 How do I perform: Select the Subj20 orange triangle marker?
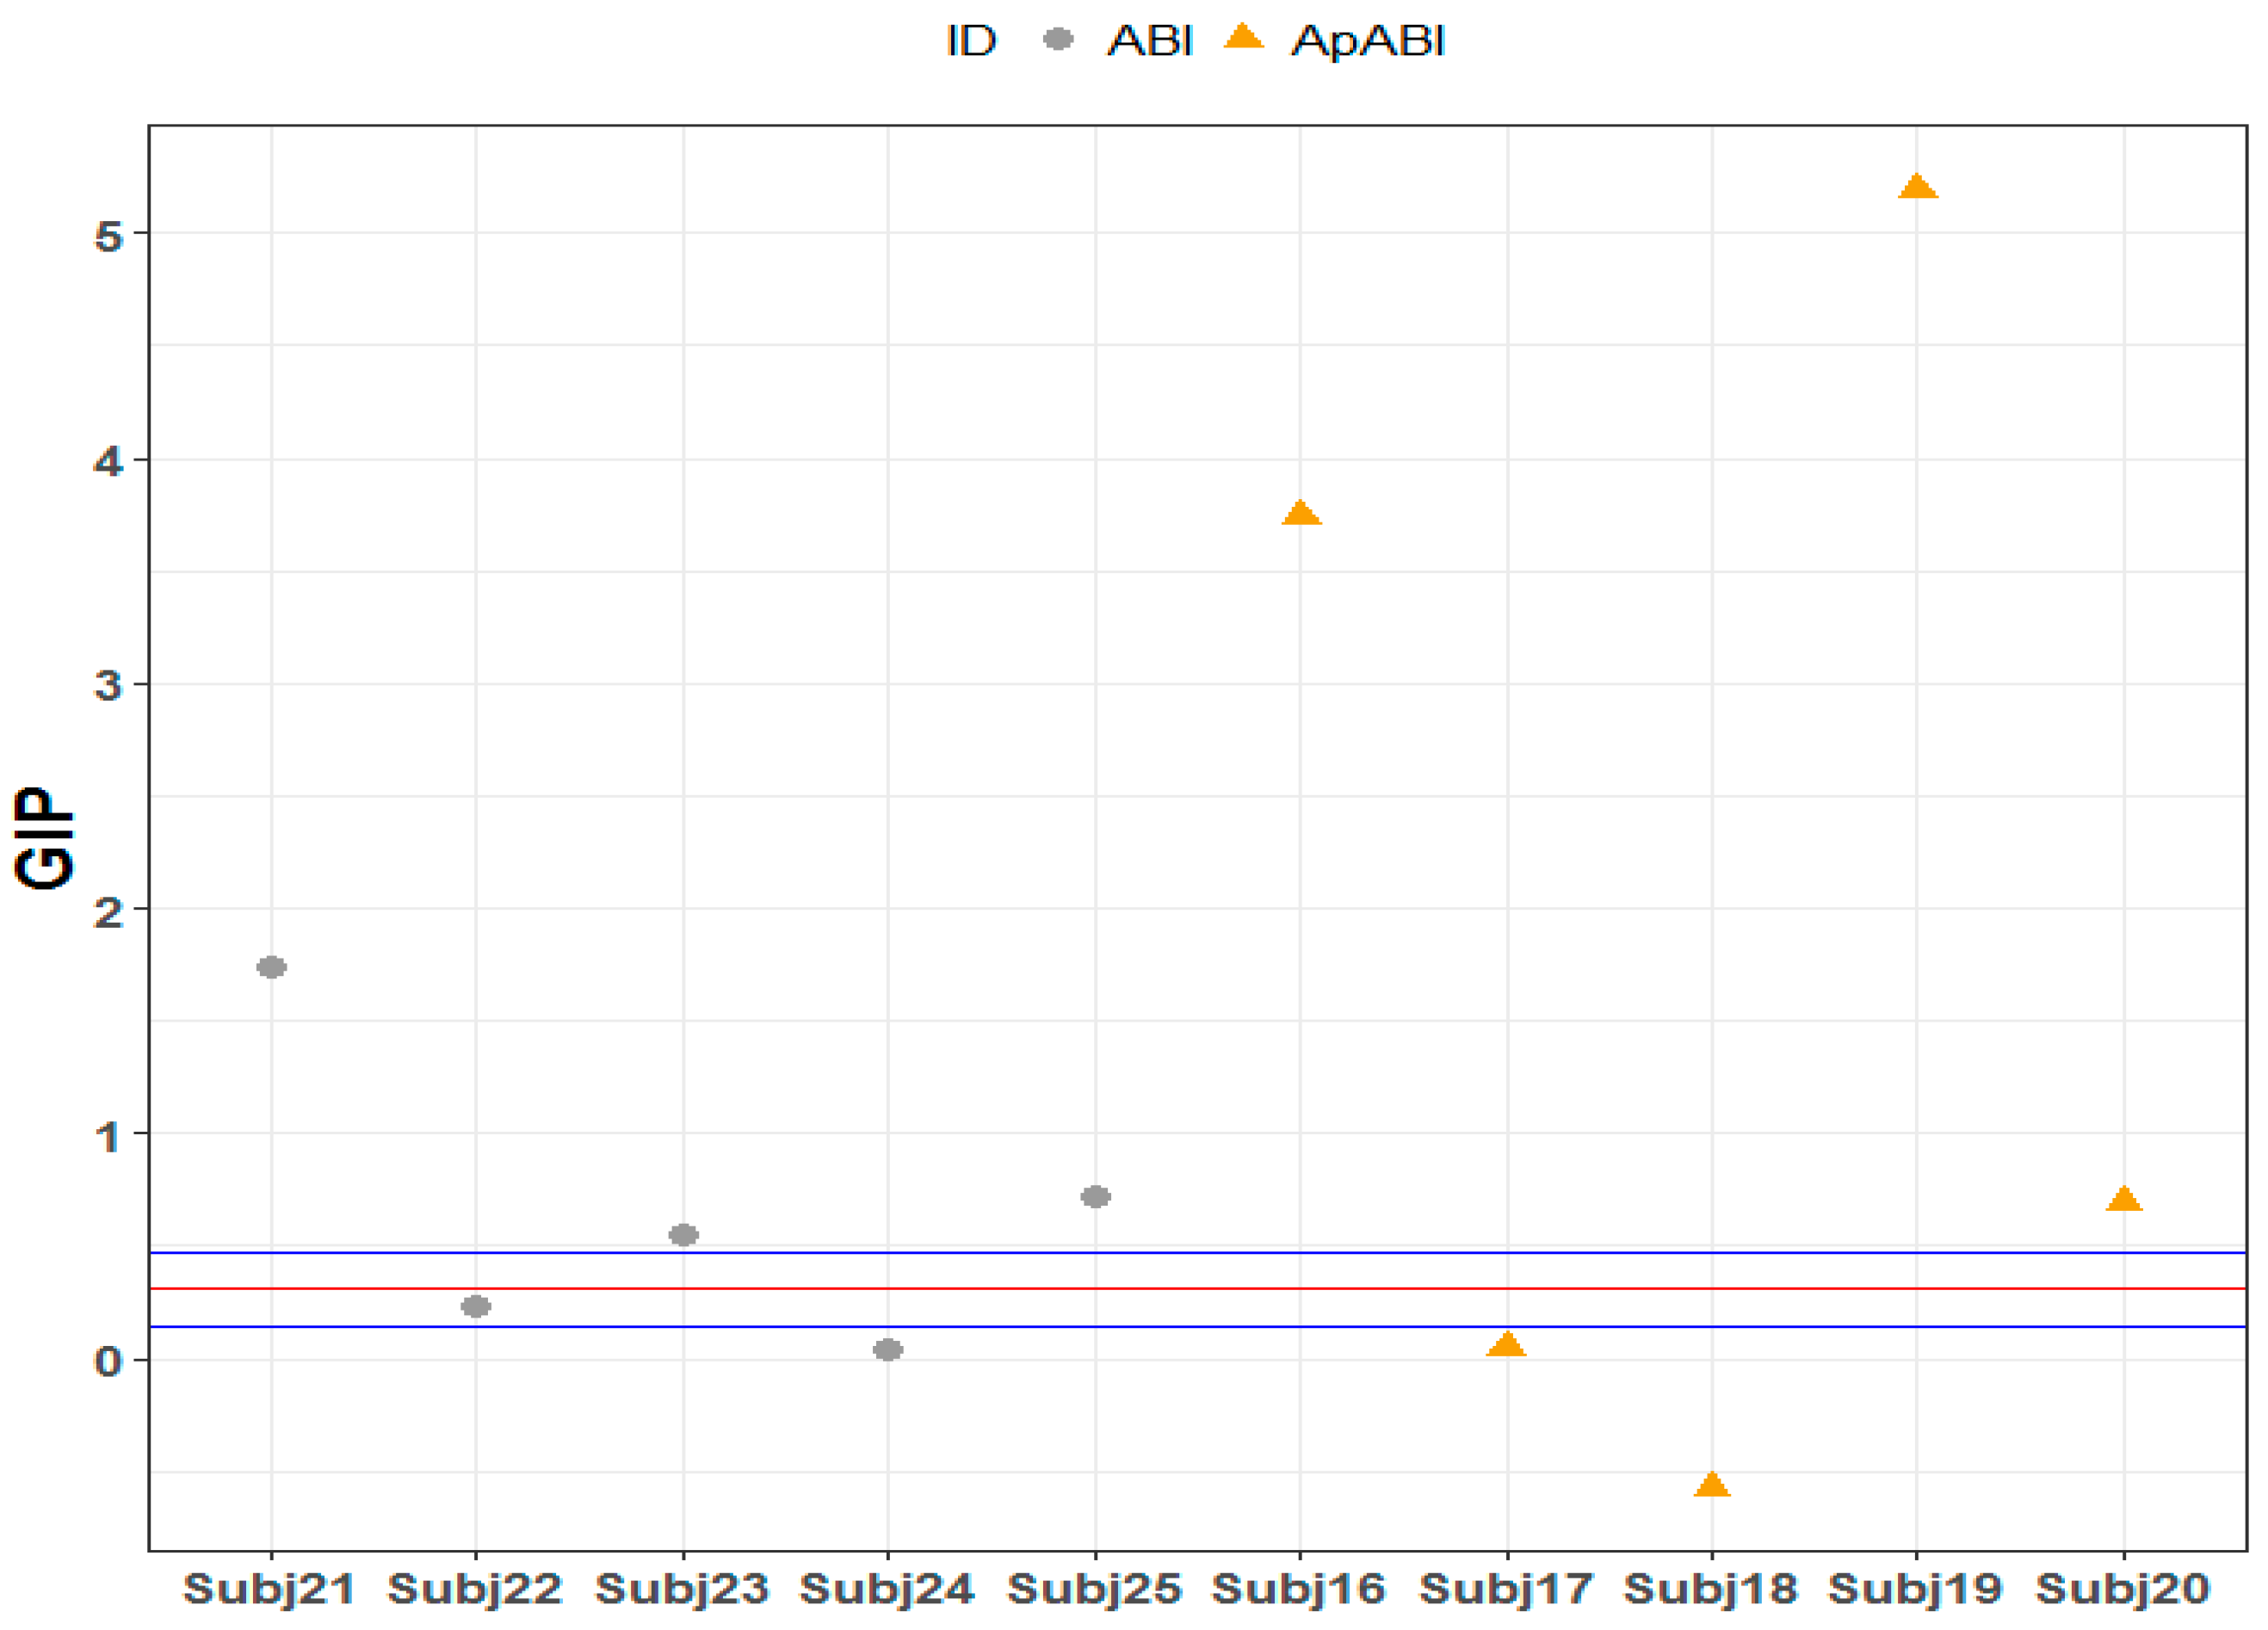(x=2124, y=1199)
